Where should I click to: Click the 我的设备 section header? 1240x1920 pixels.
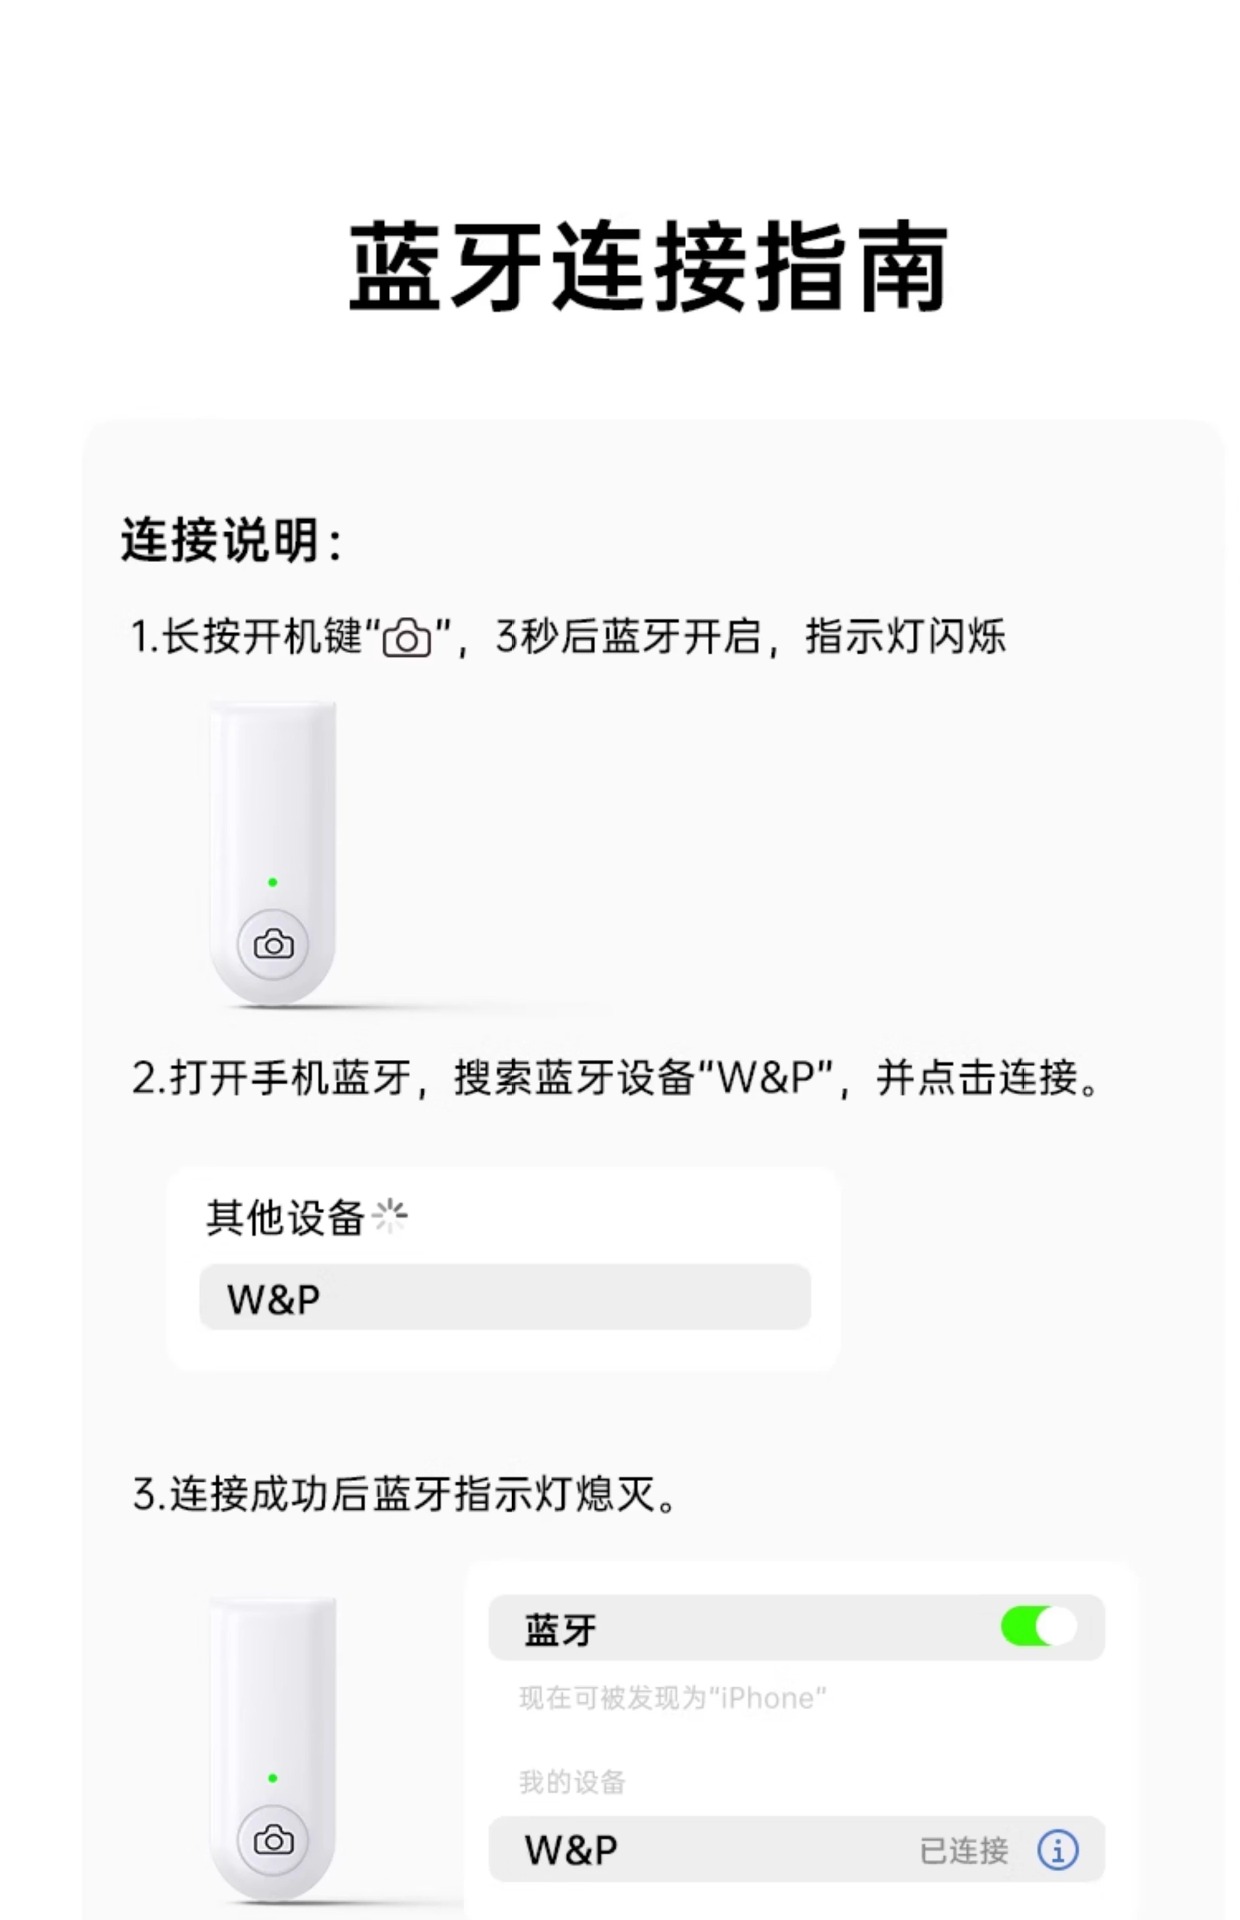572,1781
